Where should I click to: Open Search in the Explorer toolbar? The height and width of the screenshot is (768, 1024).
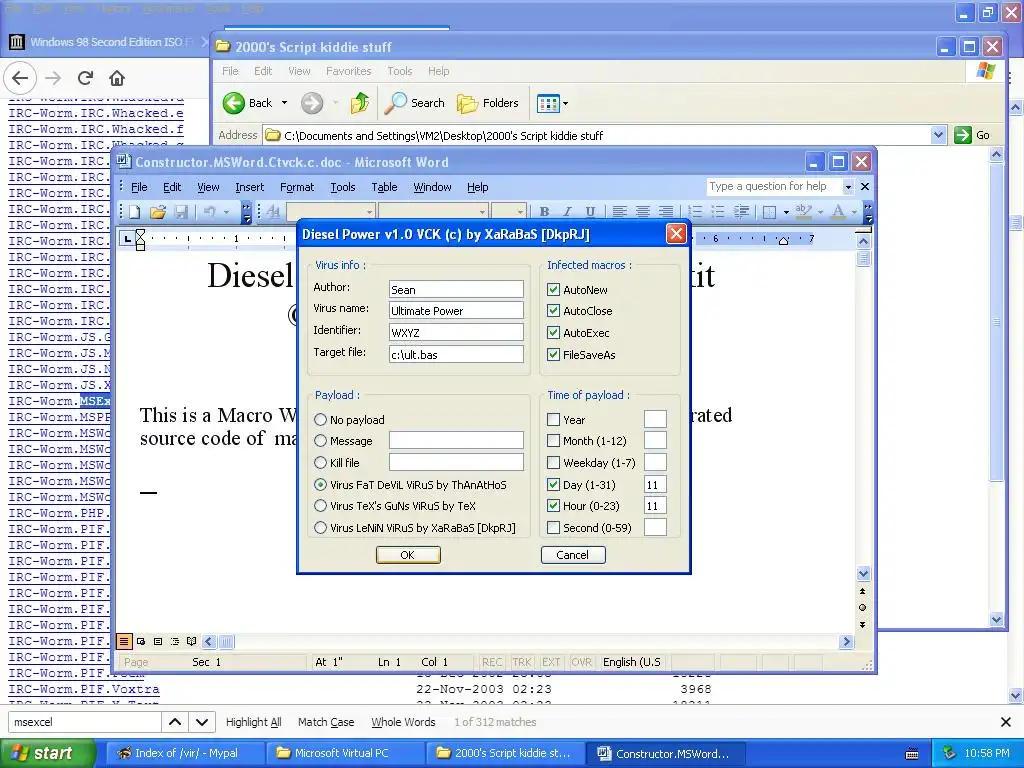415,103
